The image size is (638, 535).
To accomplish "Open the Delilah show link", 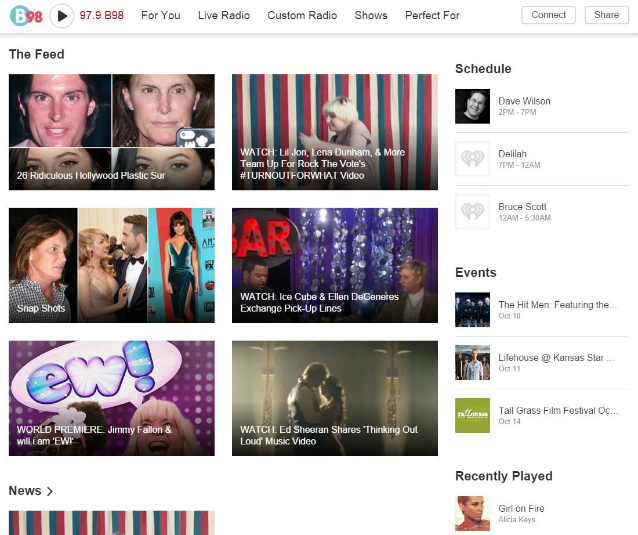I will point(513,154).
